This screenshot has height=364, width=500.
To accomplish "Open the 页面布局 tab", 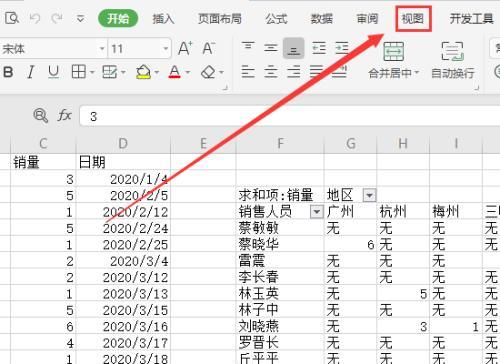I will click(220, 19).
